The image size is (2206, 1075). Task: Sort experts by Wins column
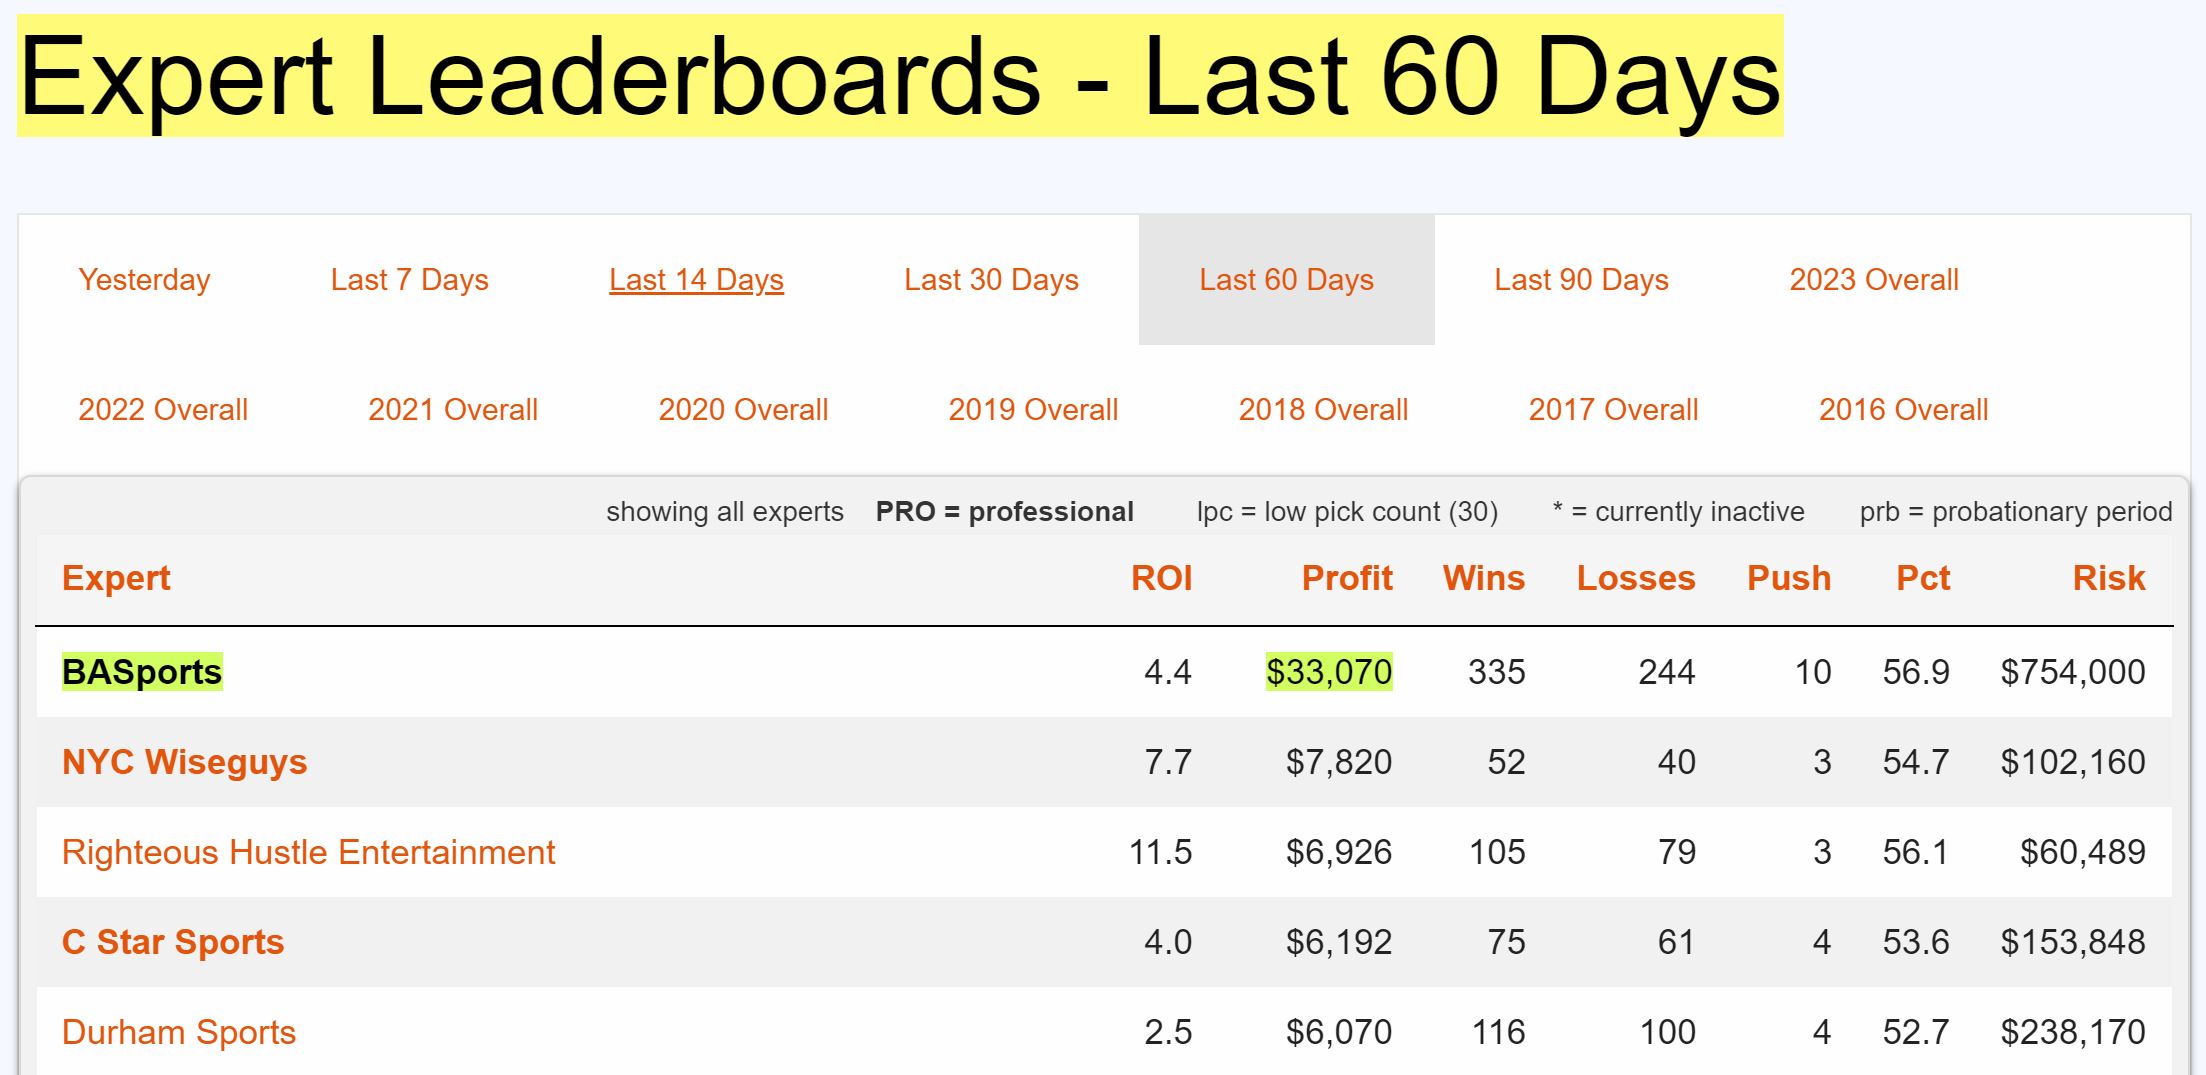[x=1483, y=578]
